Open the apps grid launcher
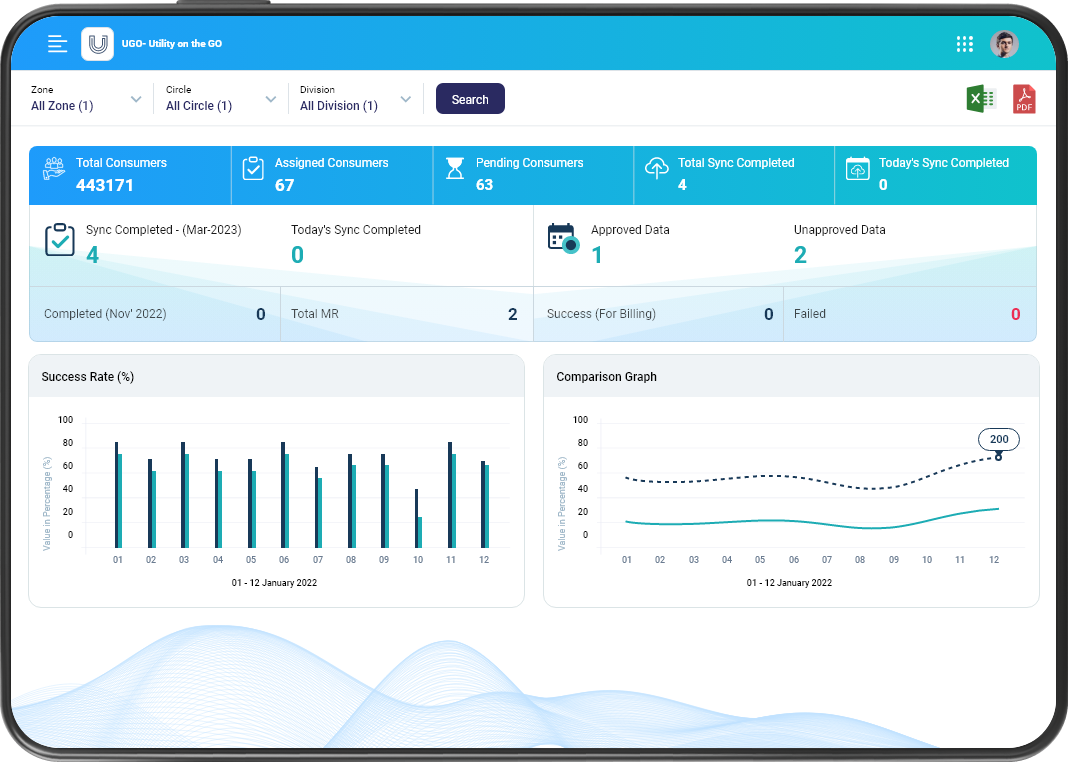The image size is (1068, 762). point(964,44)
